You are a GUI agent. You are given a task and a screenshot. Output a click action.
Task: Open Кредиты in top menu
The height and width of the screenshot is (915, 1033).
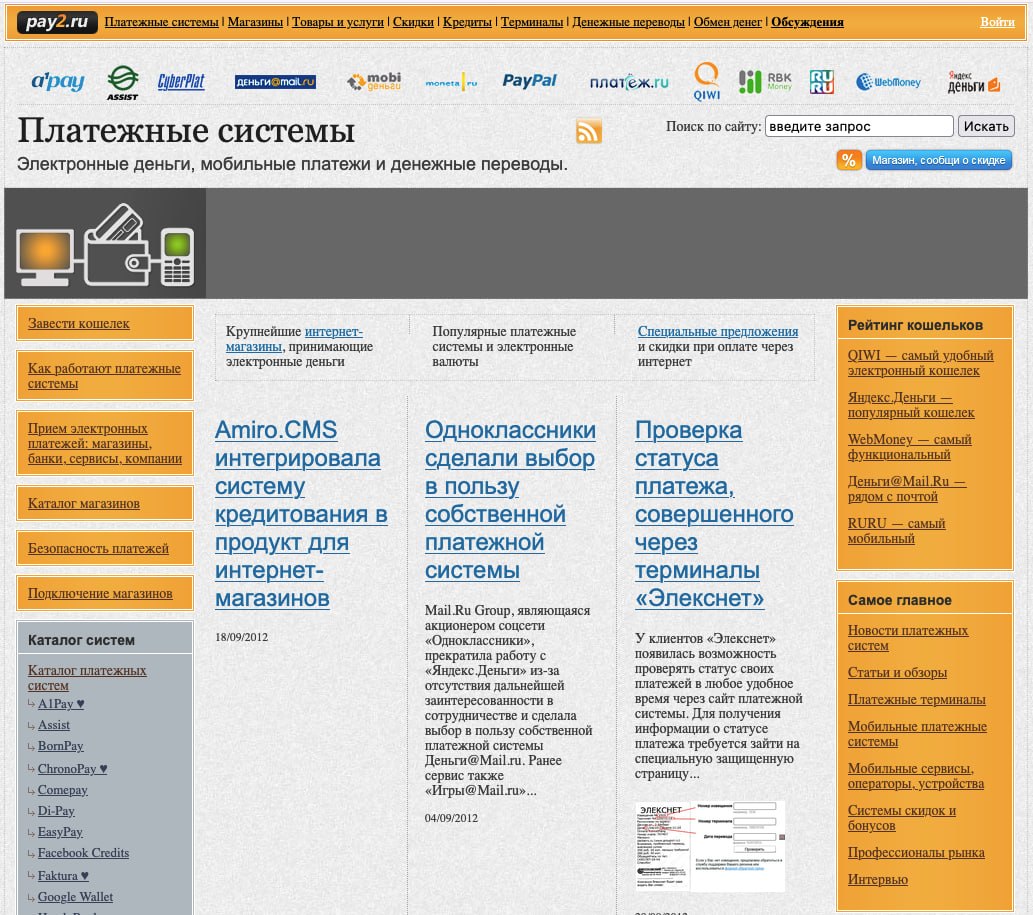pos(467,22)
